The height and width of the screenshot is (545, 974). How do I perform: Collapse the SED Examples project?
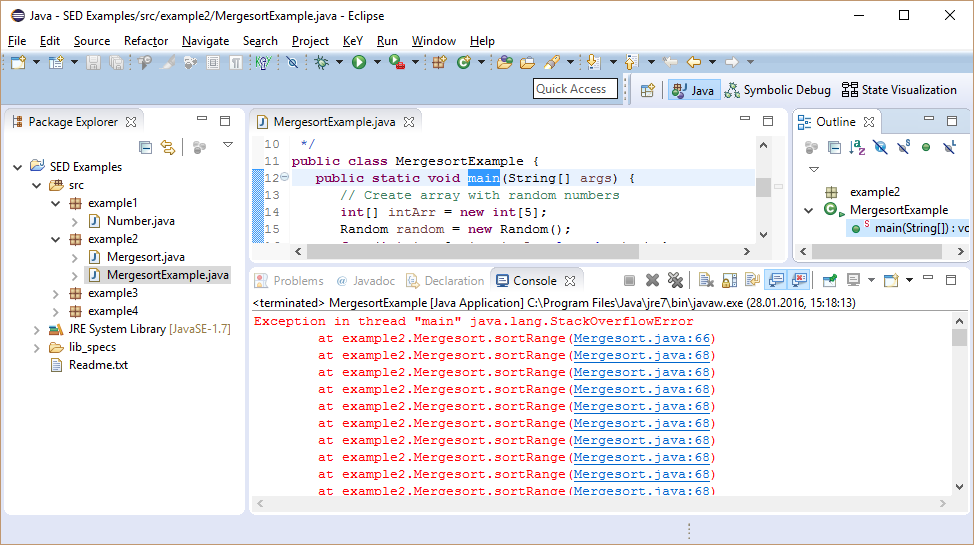(x=18, y=167)
